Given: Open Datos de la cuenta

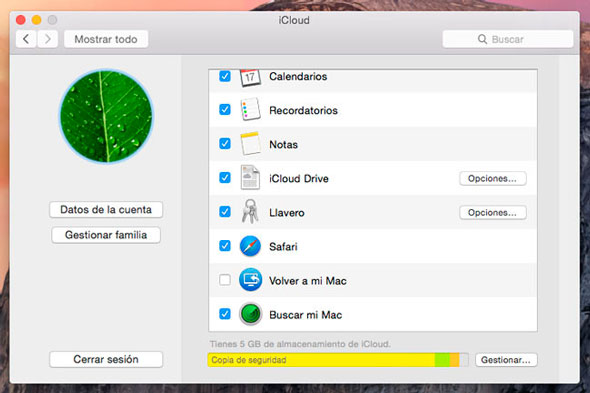Looking at the screenshot, I should (x=106, y=210).
